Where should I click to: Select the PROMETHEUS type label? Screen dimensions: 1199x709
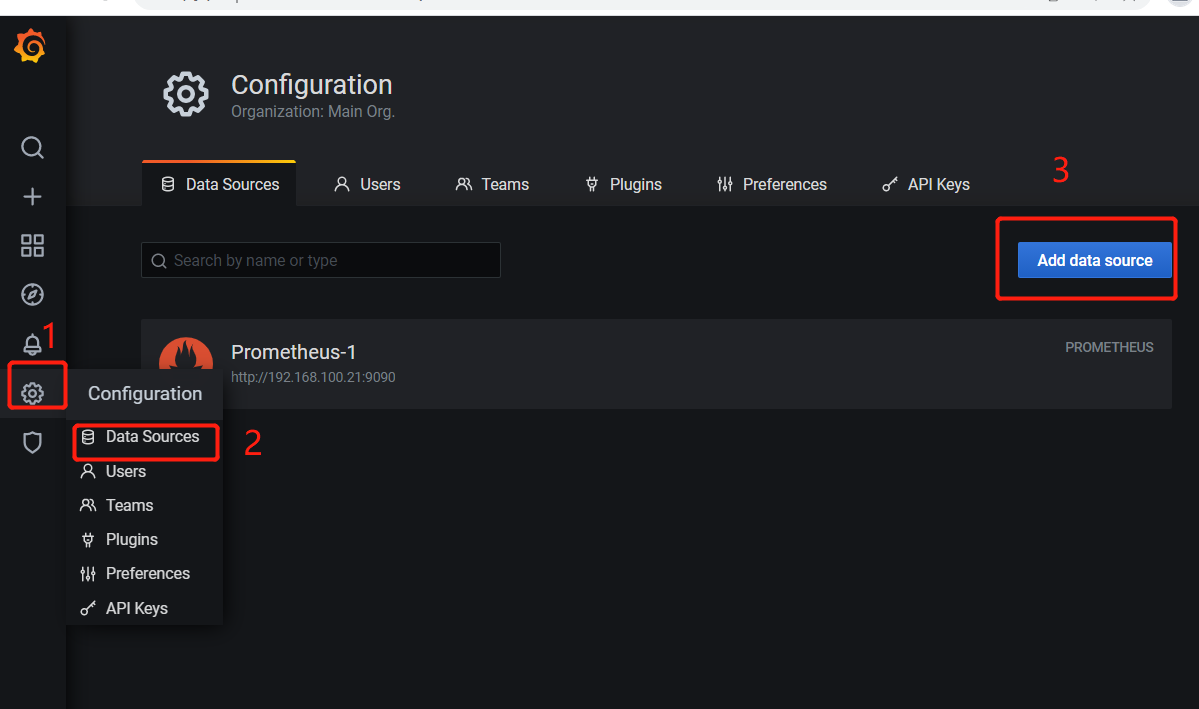(1109, 347)
